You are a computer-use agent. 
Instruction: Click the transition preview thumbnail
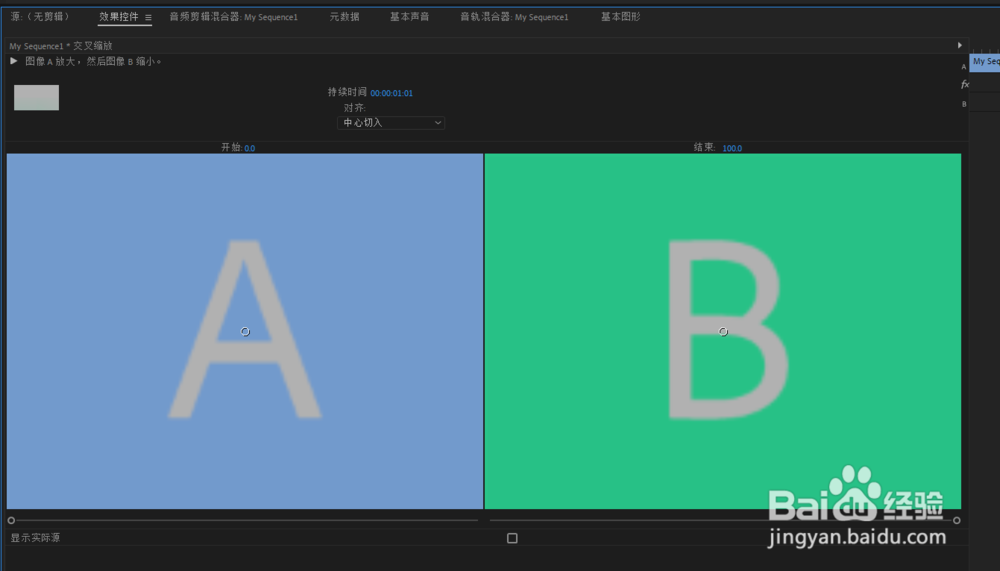pos(36,98)
